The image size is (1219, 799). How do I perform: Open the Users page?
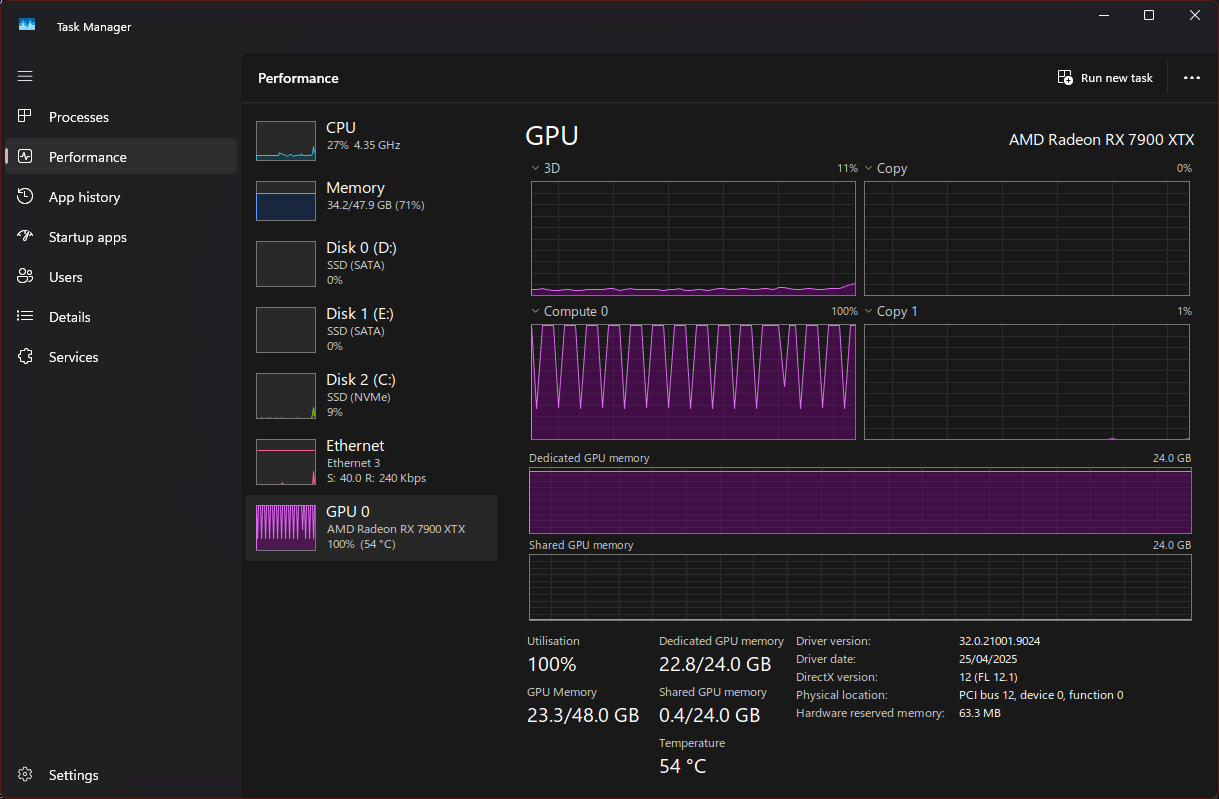tap(66, 277)
